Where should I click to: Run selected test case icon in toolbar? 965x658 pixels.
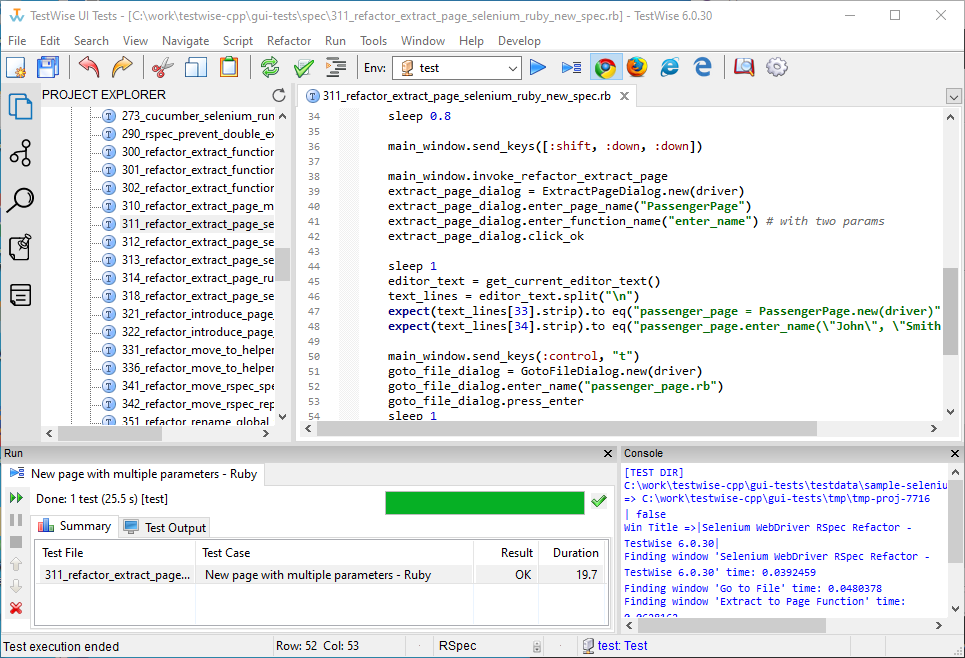click(x=571, y=67)
